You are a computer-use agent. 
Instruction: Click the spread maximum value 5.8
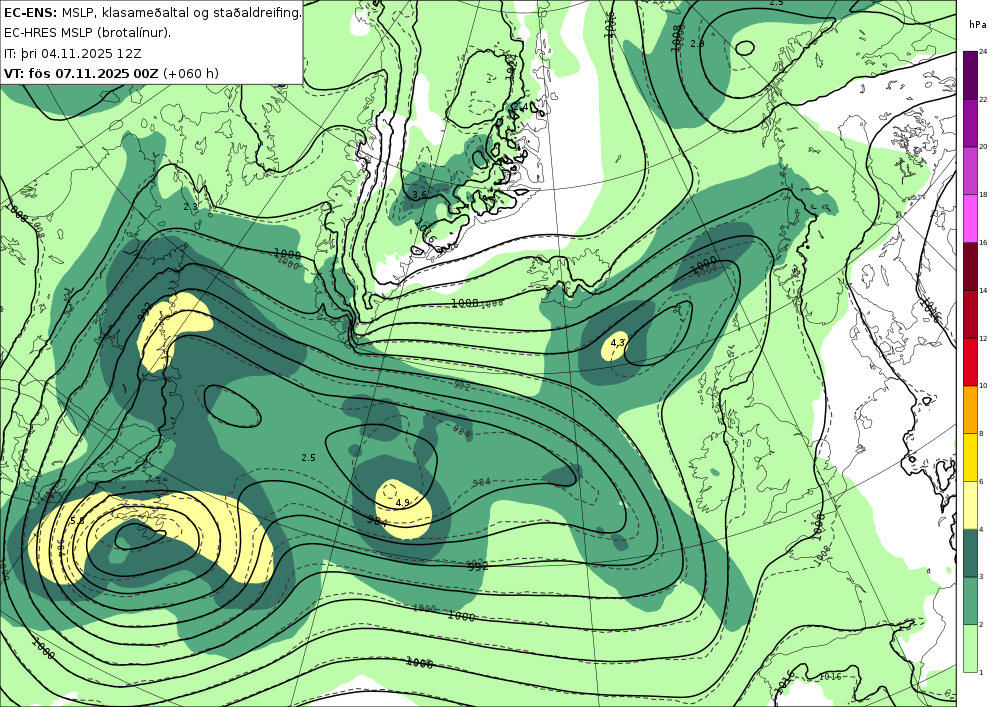77,521
